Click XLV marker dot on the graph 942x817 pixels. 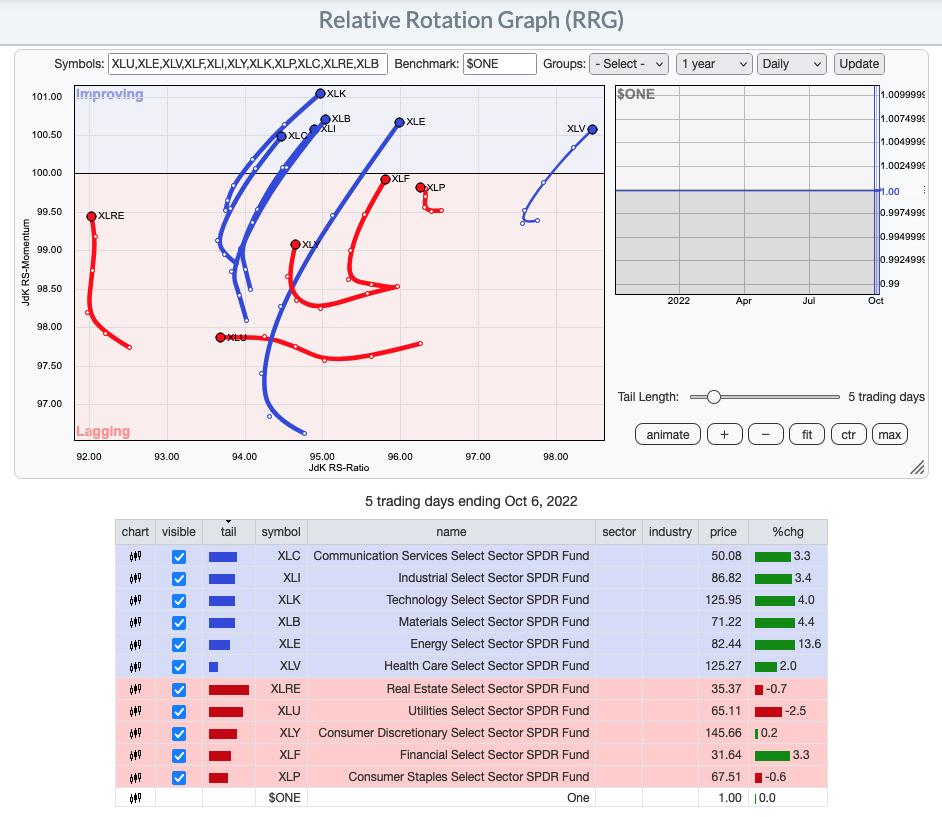592,129
